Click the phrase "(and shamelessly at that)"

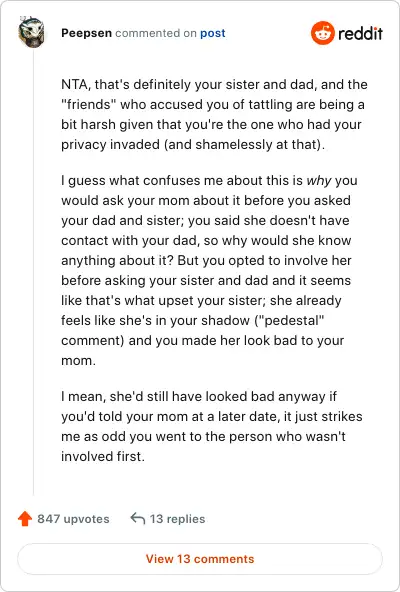point(244,145)
